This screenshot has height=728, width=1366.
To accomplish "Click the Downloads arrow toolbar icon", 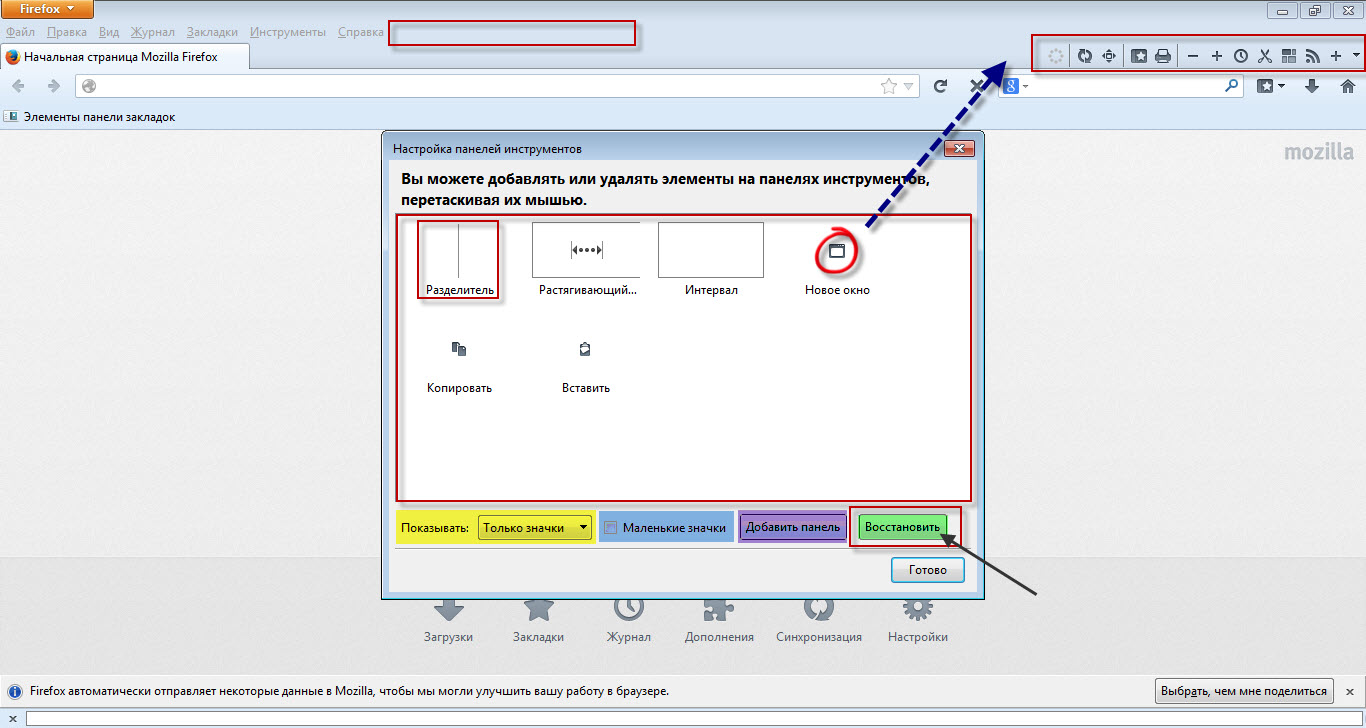I will pyautogui.click(x=1312, y=86).
